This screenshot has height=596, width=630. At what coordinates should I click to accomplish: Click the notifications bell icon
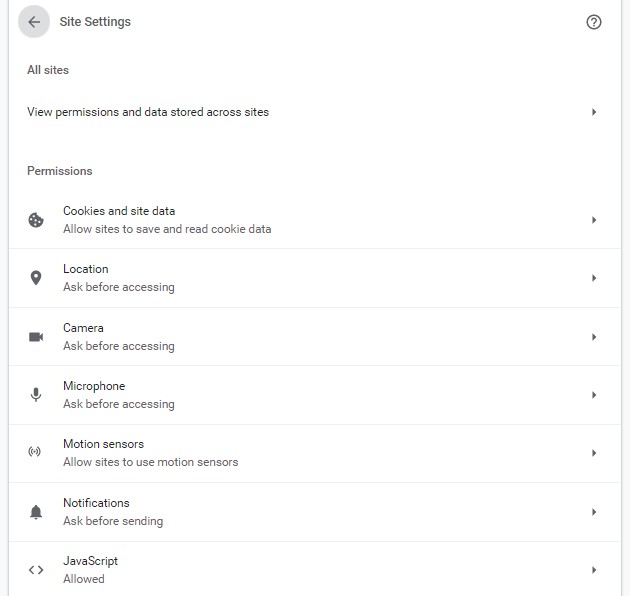36,512
